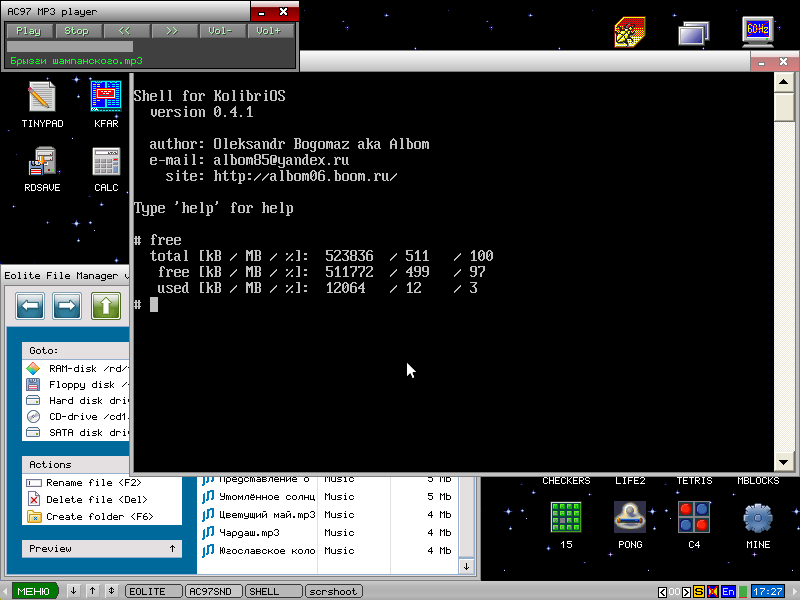Viewport: 800px width, 600px height.
Task: Open the MINE game icon
Action: [x=758, y=517]
